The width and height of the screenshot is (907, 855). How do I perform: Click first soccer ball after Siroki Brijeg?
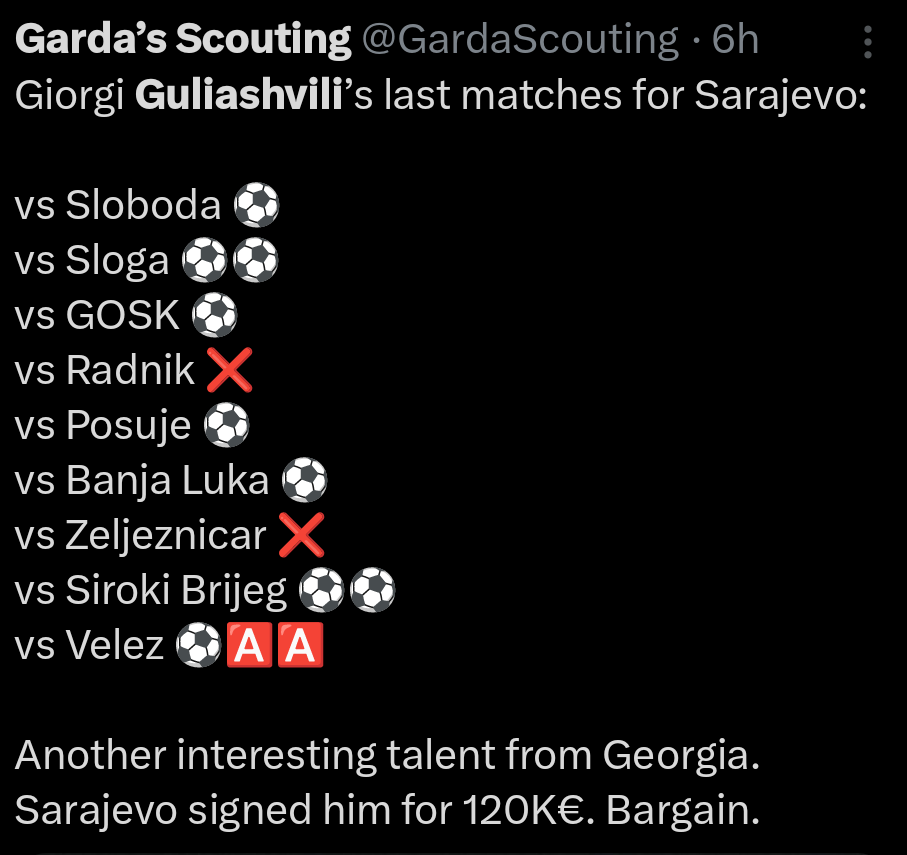322,589
